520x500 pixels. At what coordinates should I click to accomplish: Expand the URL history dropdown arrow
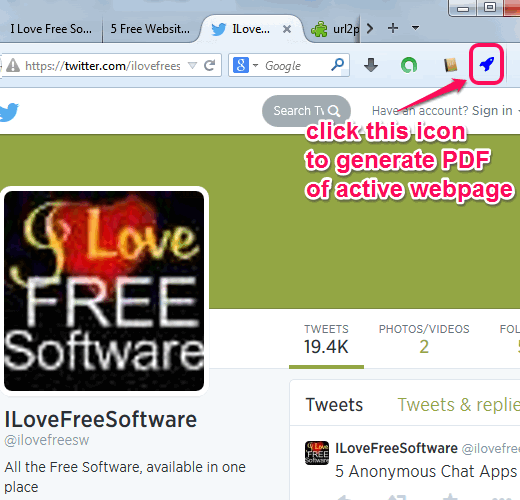[192, 65]
